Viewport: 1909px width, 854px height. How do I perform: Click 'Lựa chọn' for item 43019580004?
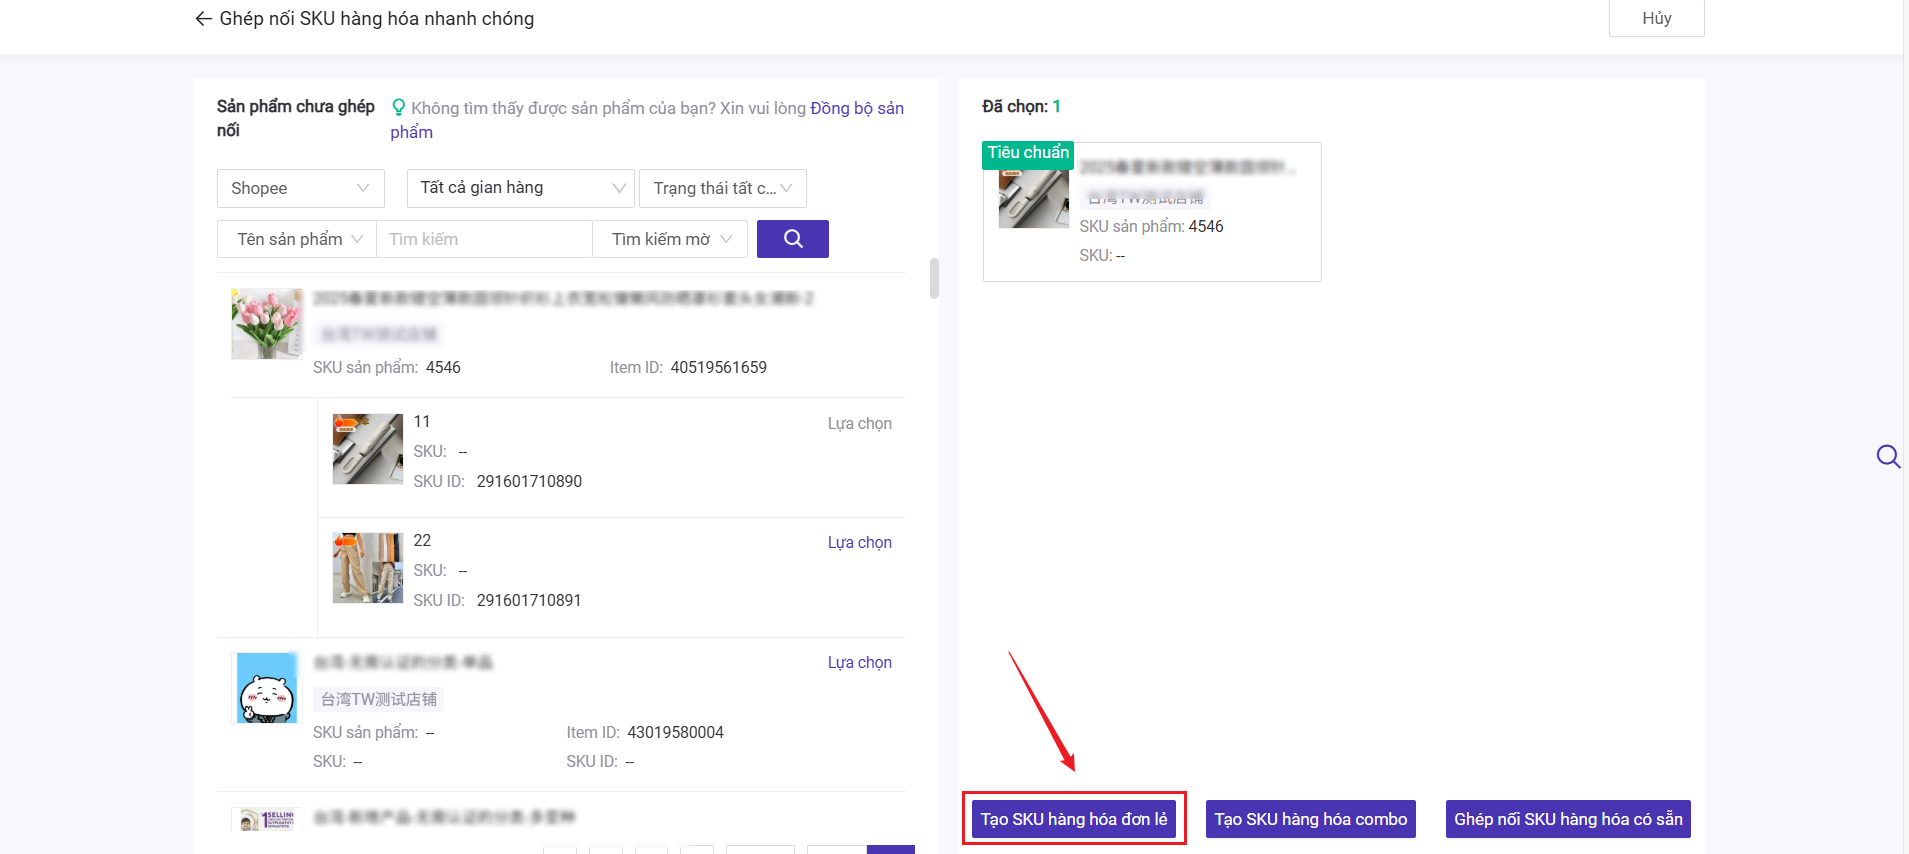(x=859, y=662)
